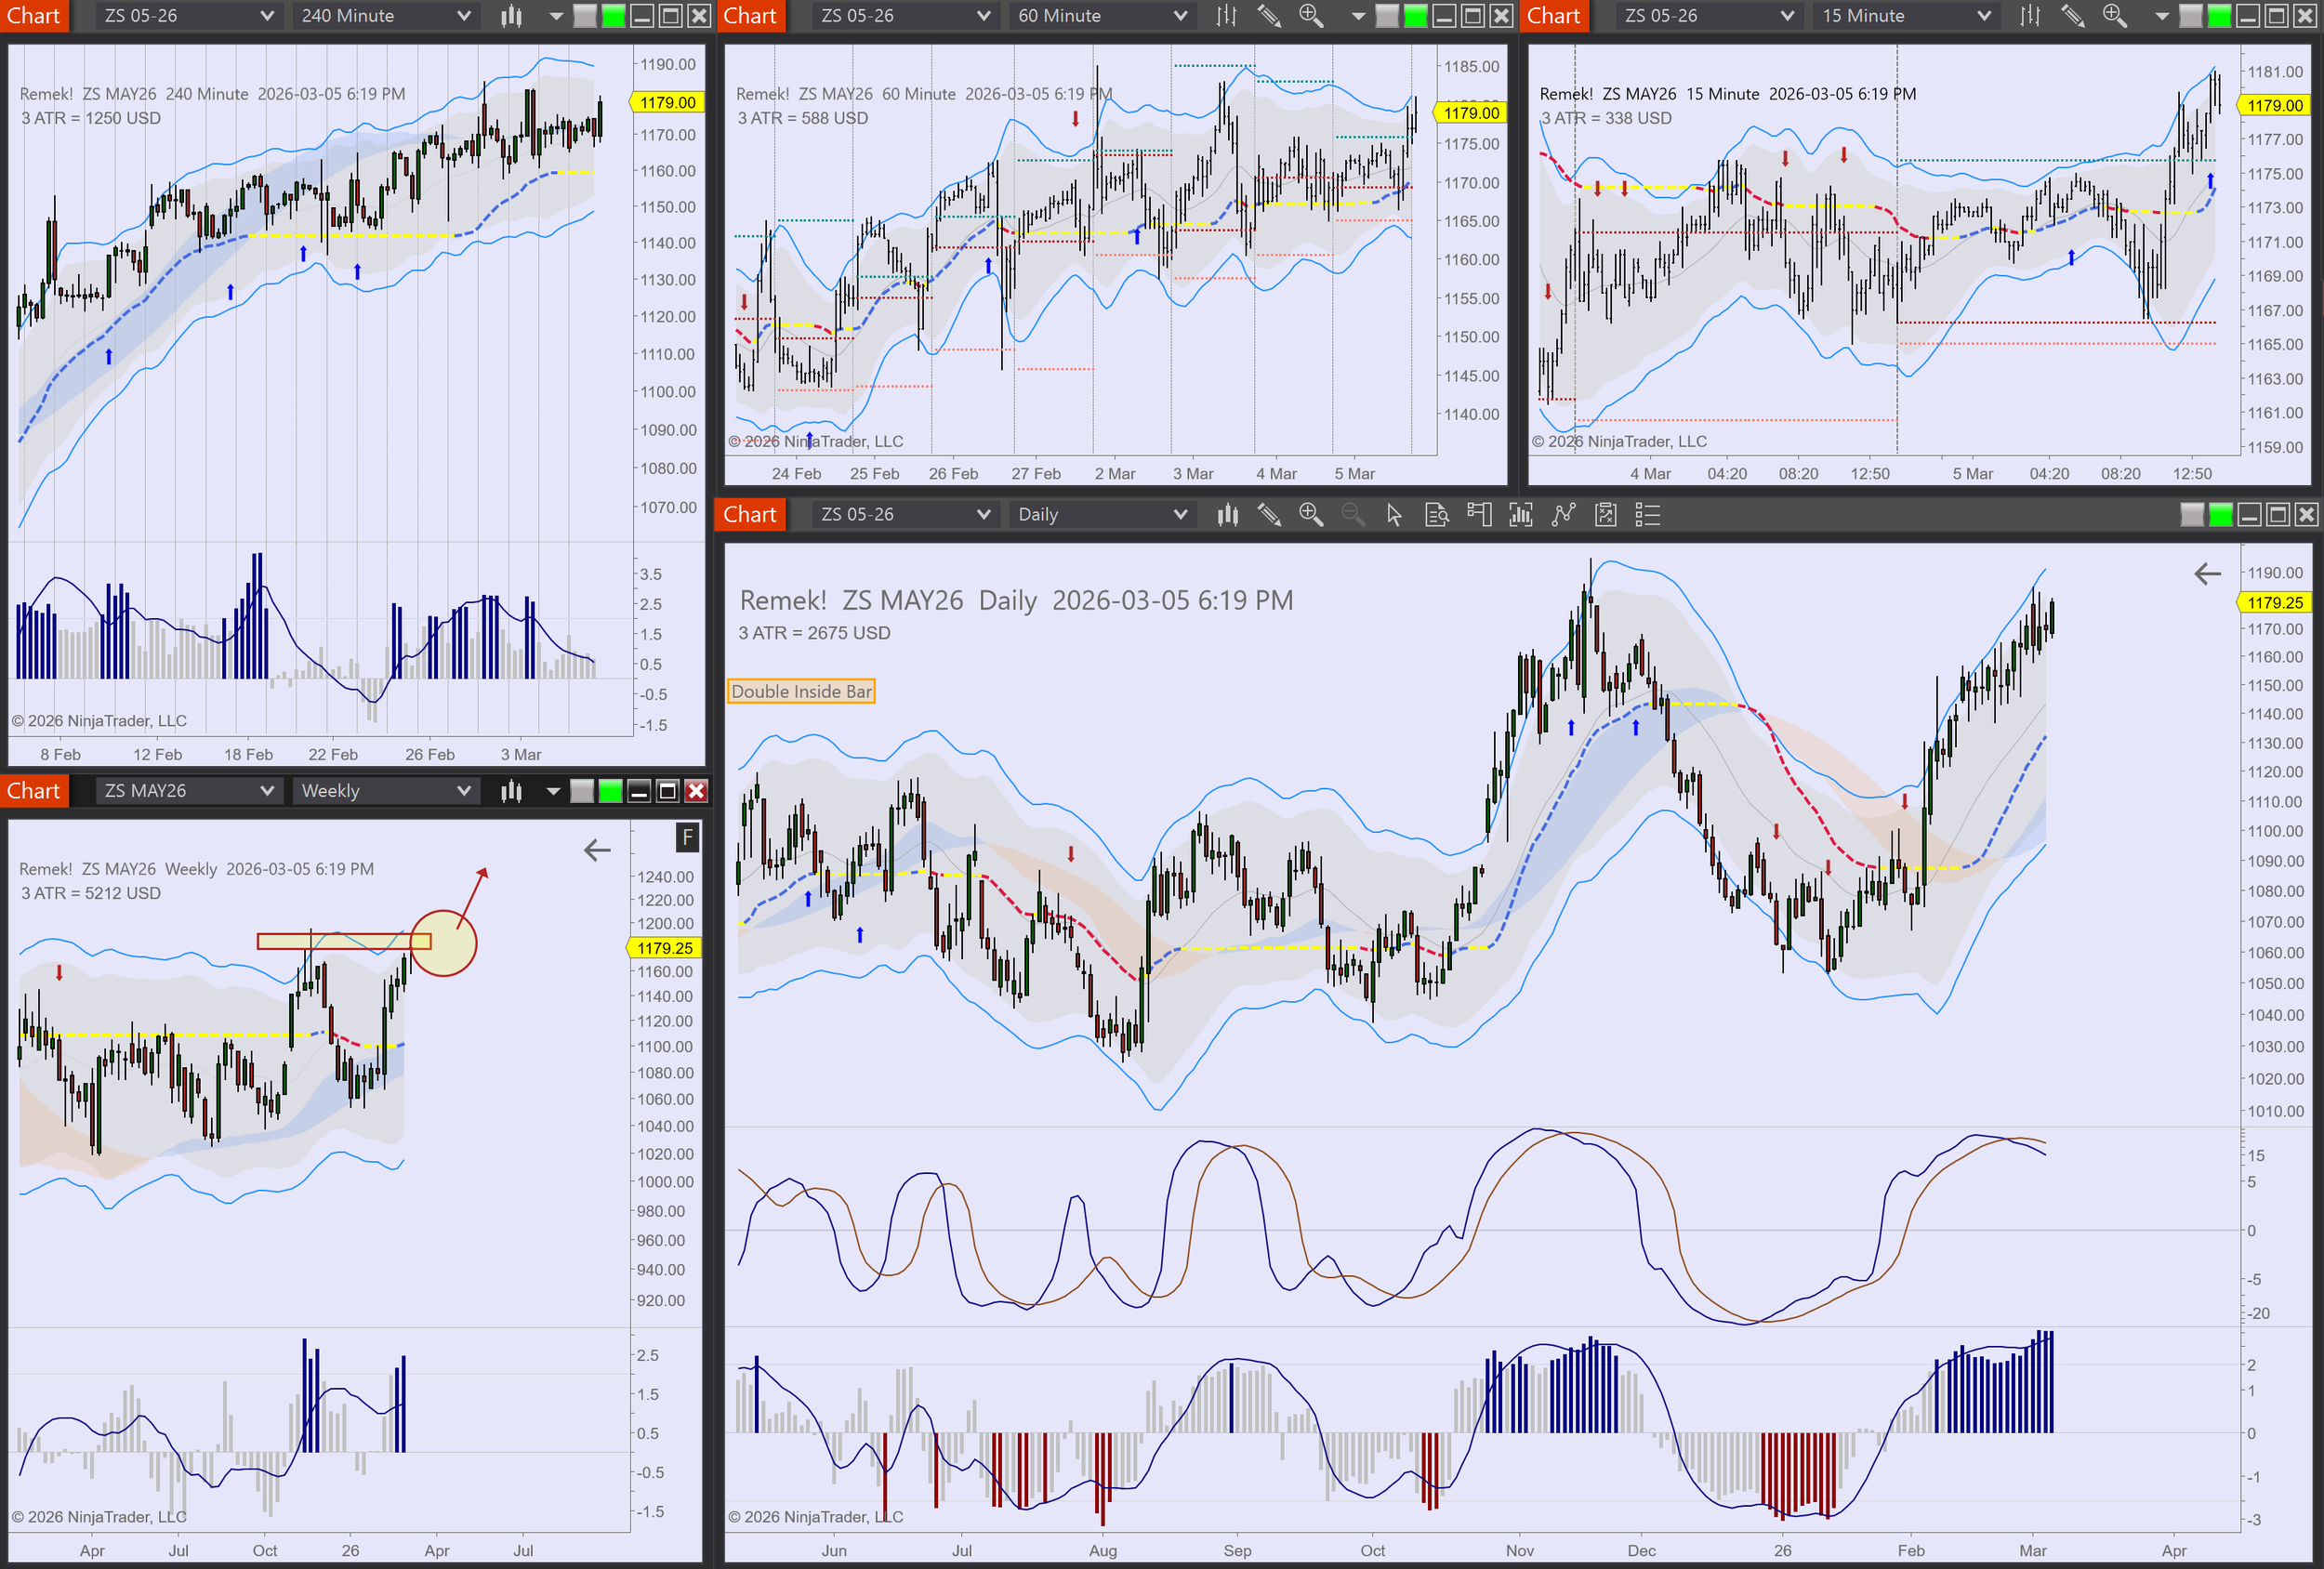Toggle green link button on Daily chart

pyautogui.click(x=2220, y=515)
